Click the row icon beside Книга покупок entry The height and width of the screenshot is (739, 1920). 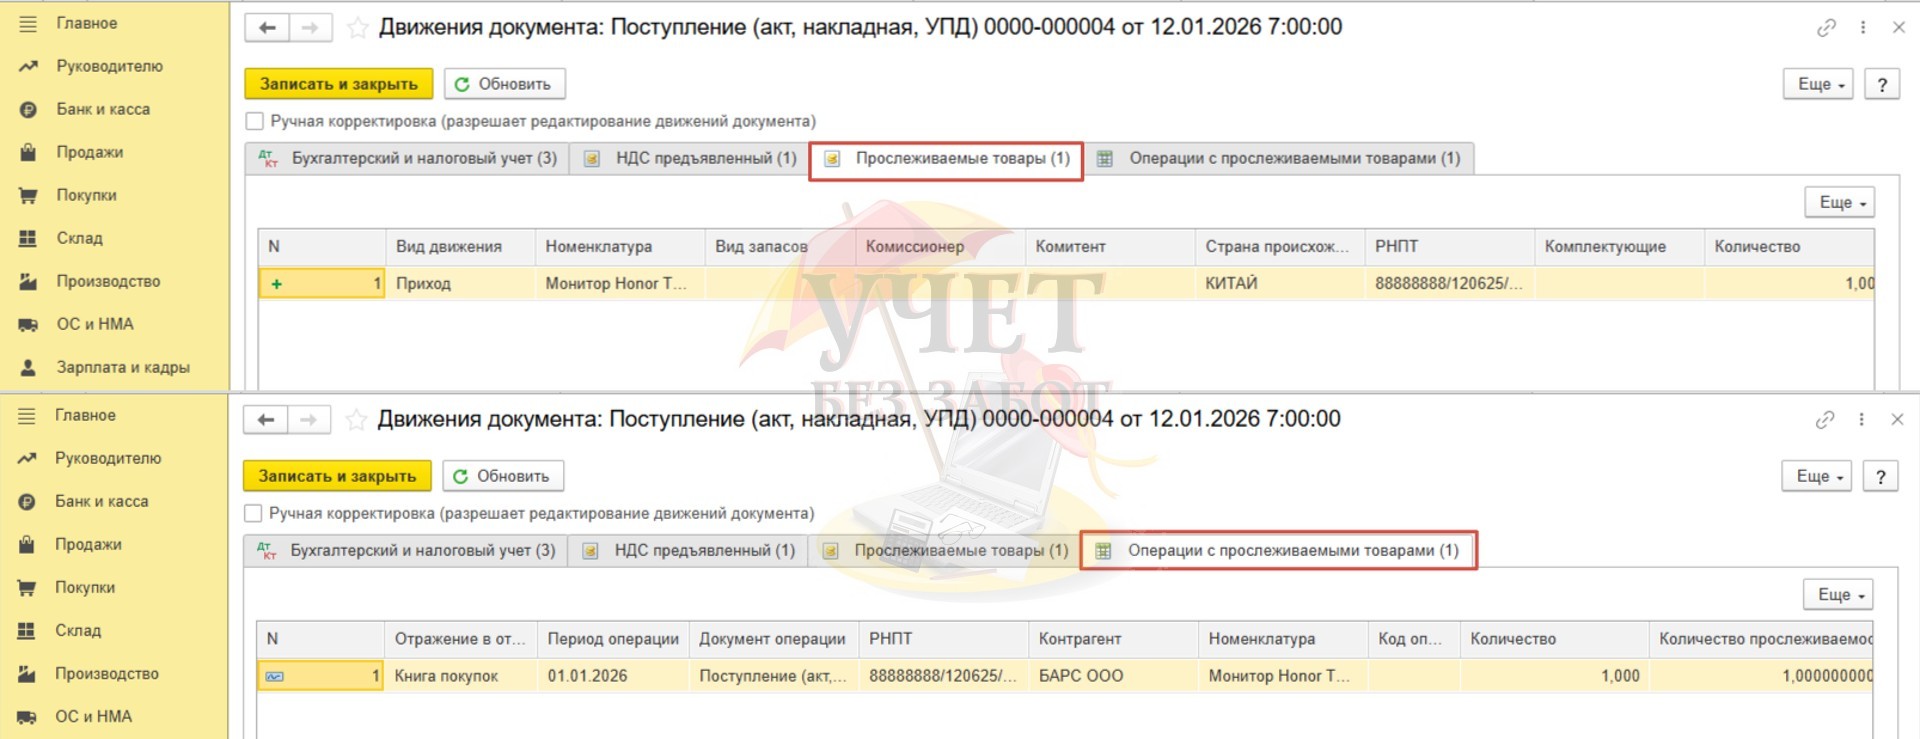[274, 677]
